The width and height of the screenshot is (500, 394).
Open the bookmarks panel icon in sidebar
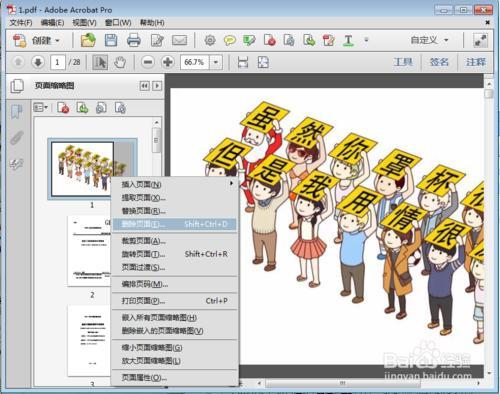(17, 112)
